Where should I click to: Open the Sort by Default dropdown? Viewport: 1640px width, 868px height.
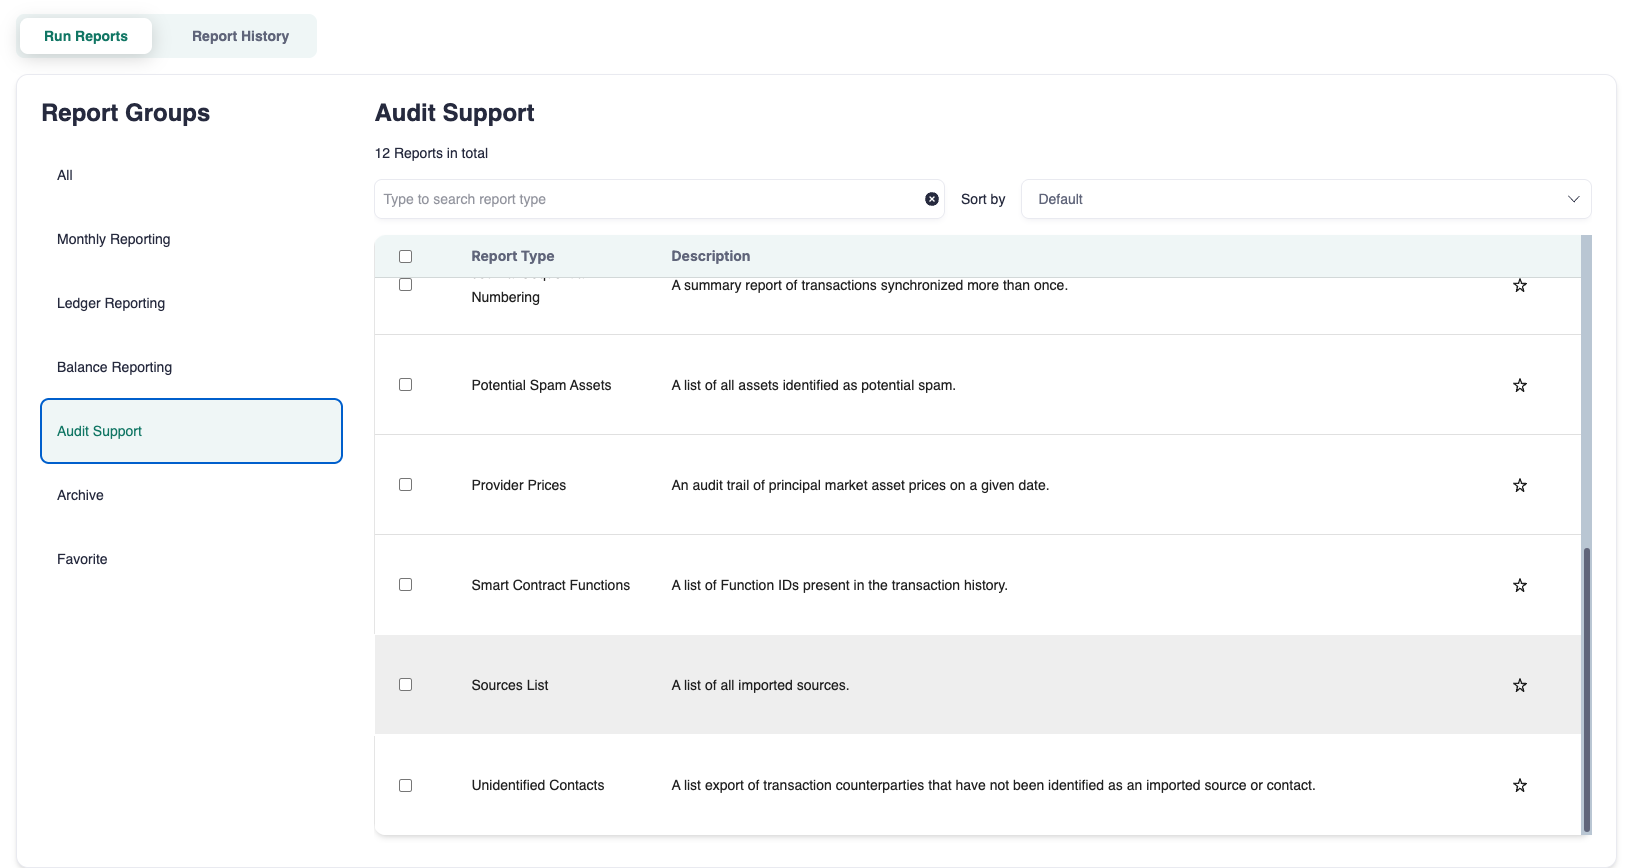click(x=1304, y=199)
